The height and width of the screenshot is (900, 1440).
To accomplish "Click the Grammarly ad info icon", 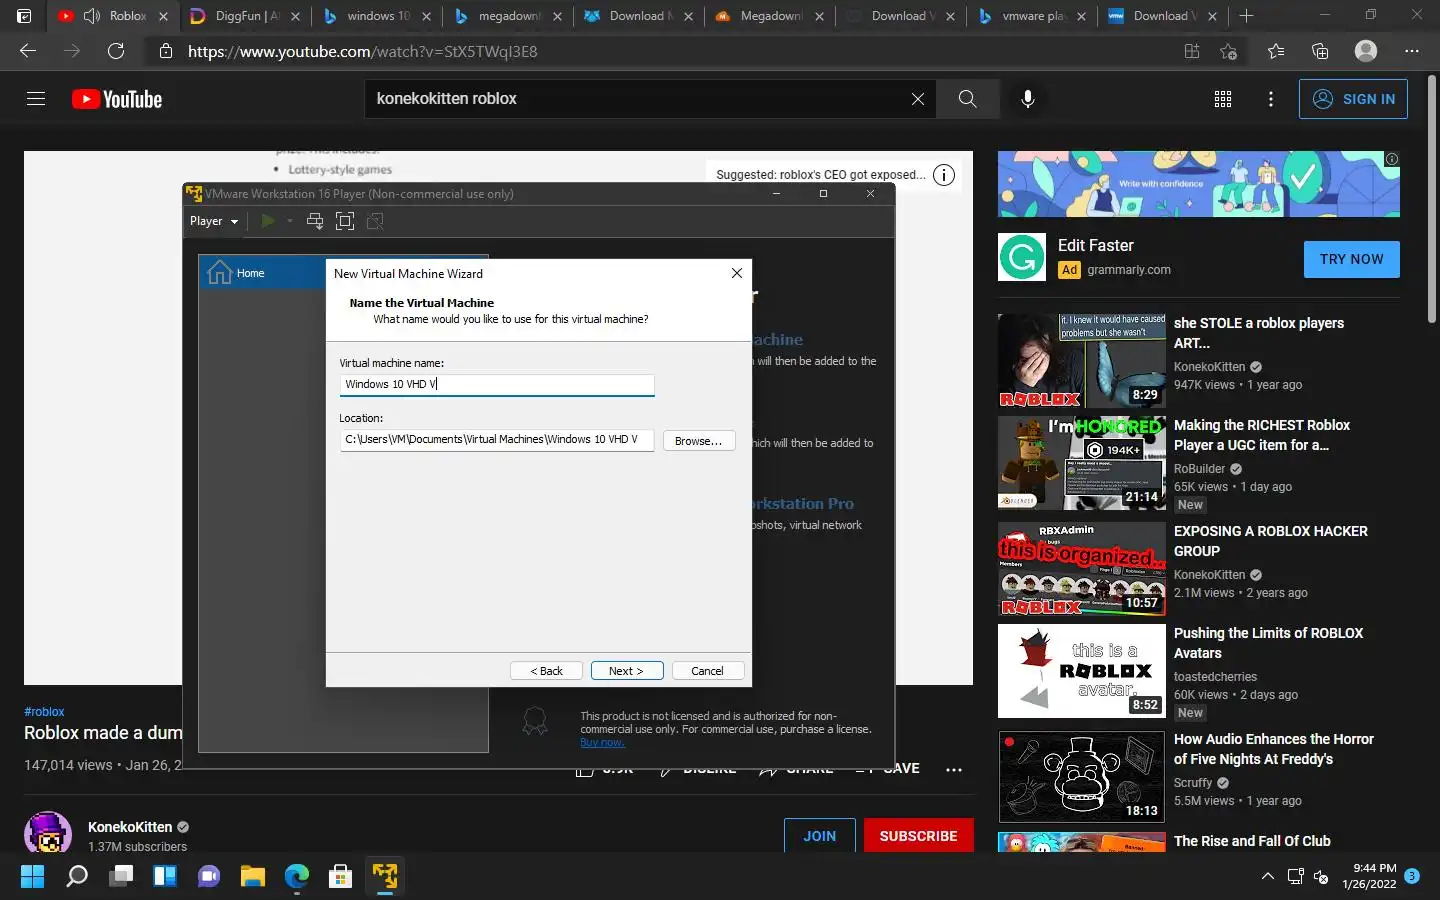I will tap(1391, 159).
